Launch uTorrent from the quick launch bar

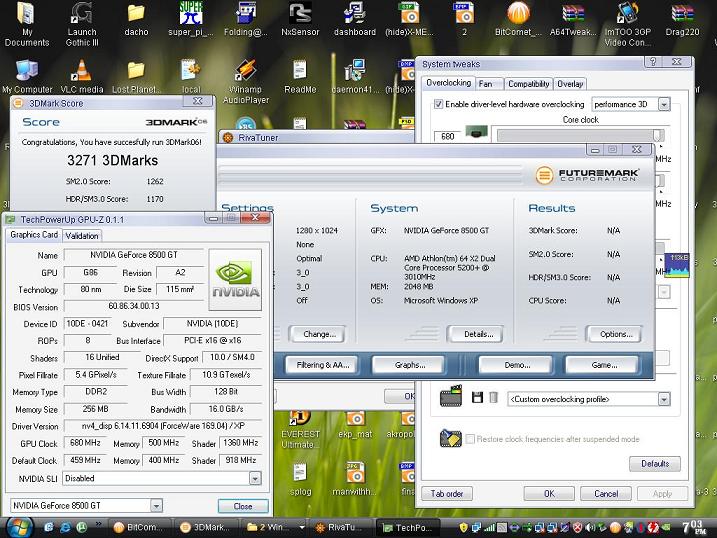pos(81,527)
